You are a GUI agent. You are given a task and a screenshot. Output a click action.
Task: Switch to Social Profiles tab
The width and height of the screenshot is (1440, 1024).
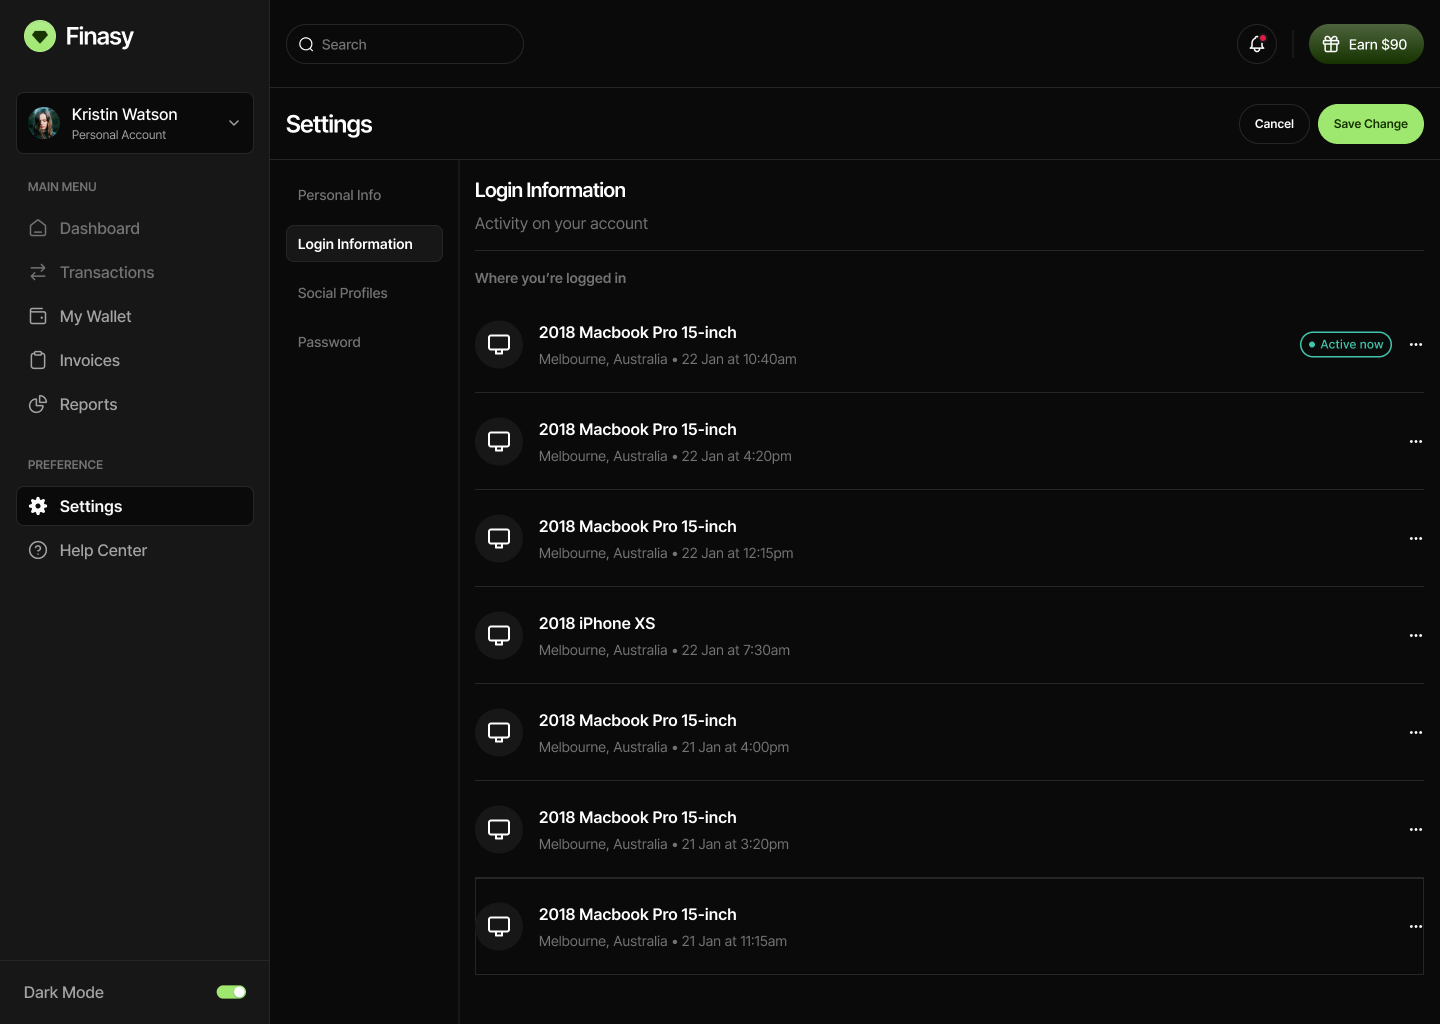click(364, 293)
